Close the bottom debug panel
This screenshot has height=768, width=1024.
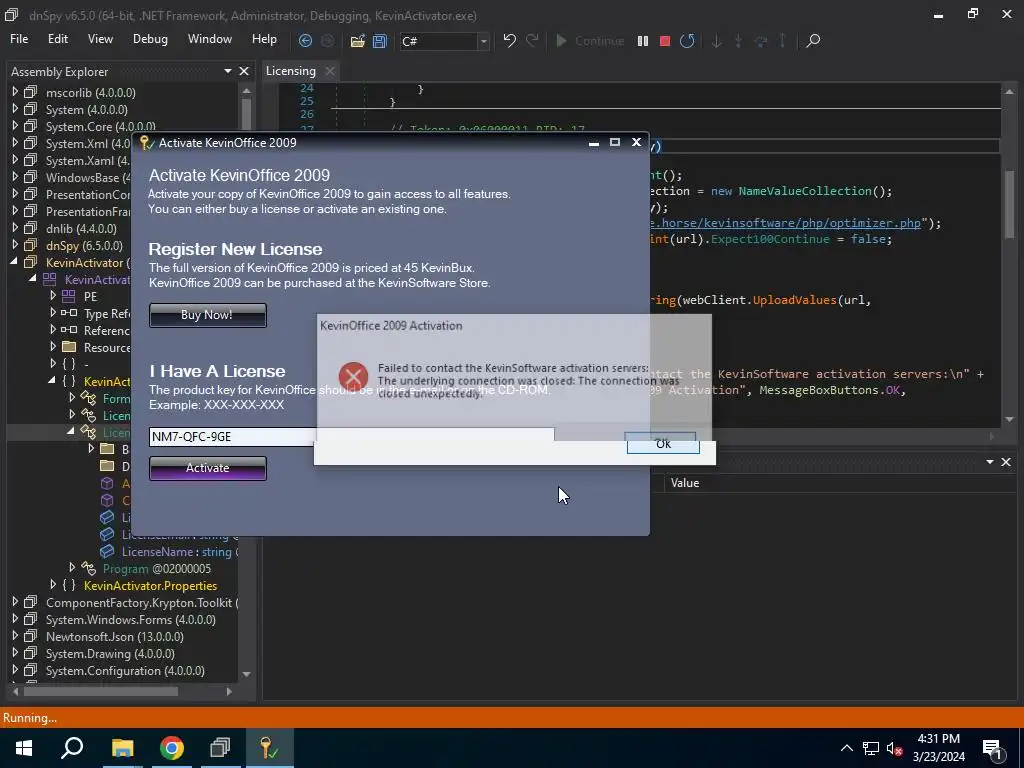[x=1006, y=462]
